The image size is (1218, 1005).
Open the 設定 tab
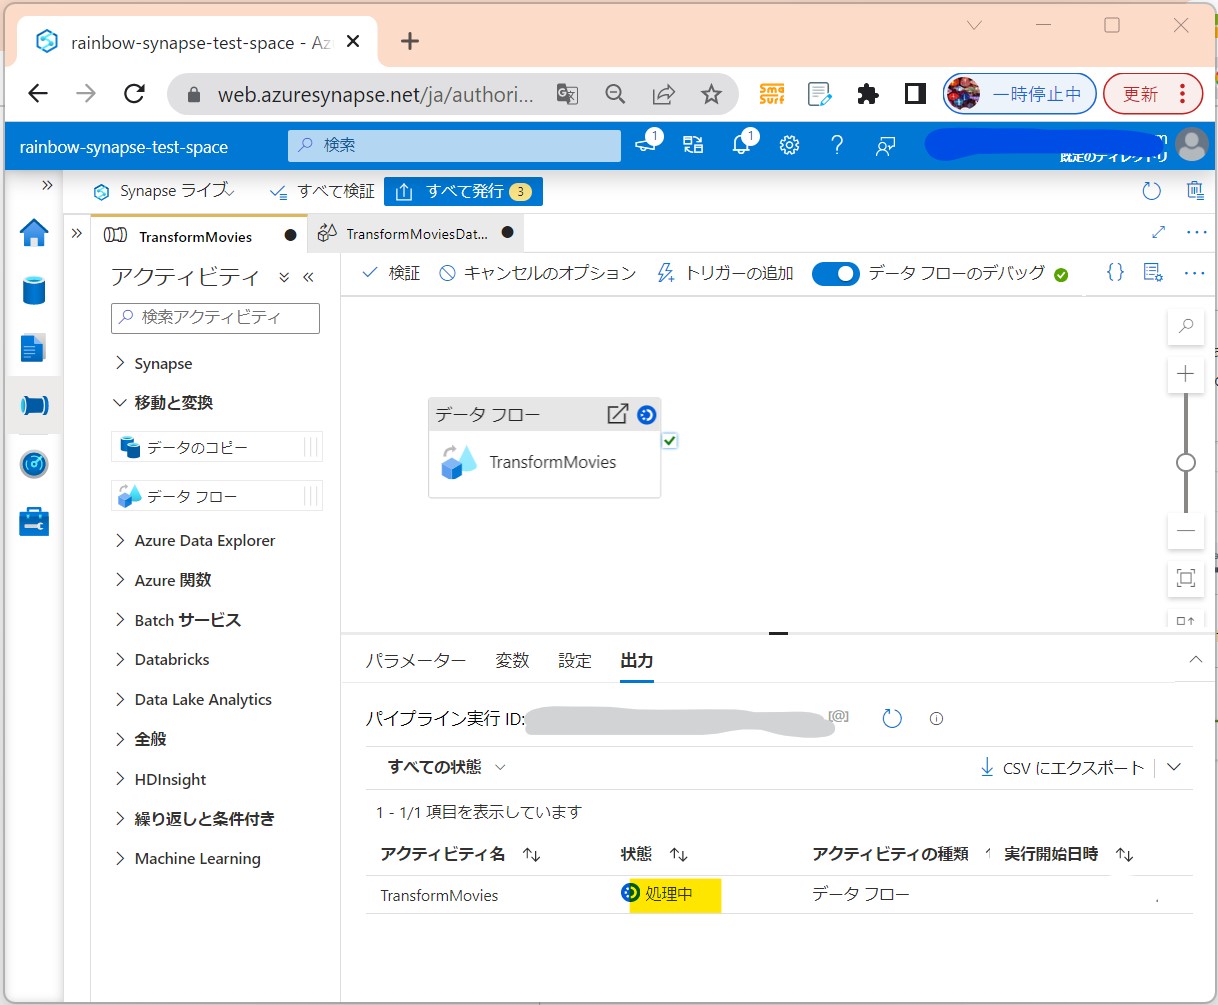click(x=575, y=661)
